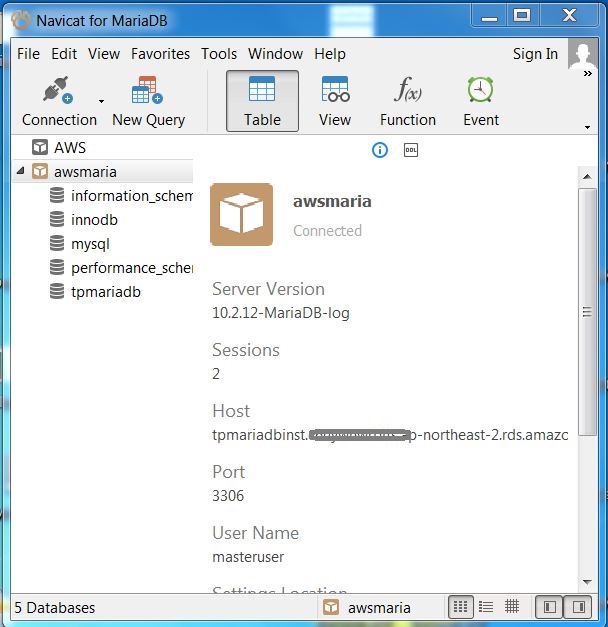Open the Tools menu
The height and width of the screenshot is (627, 608).
(219, 54)
